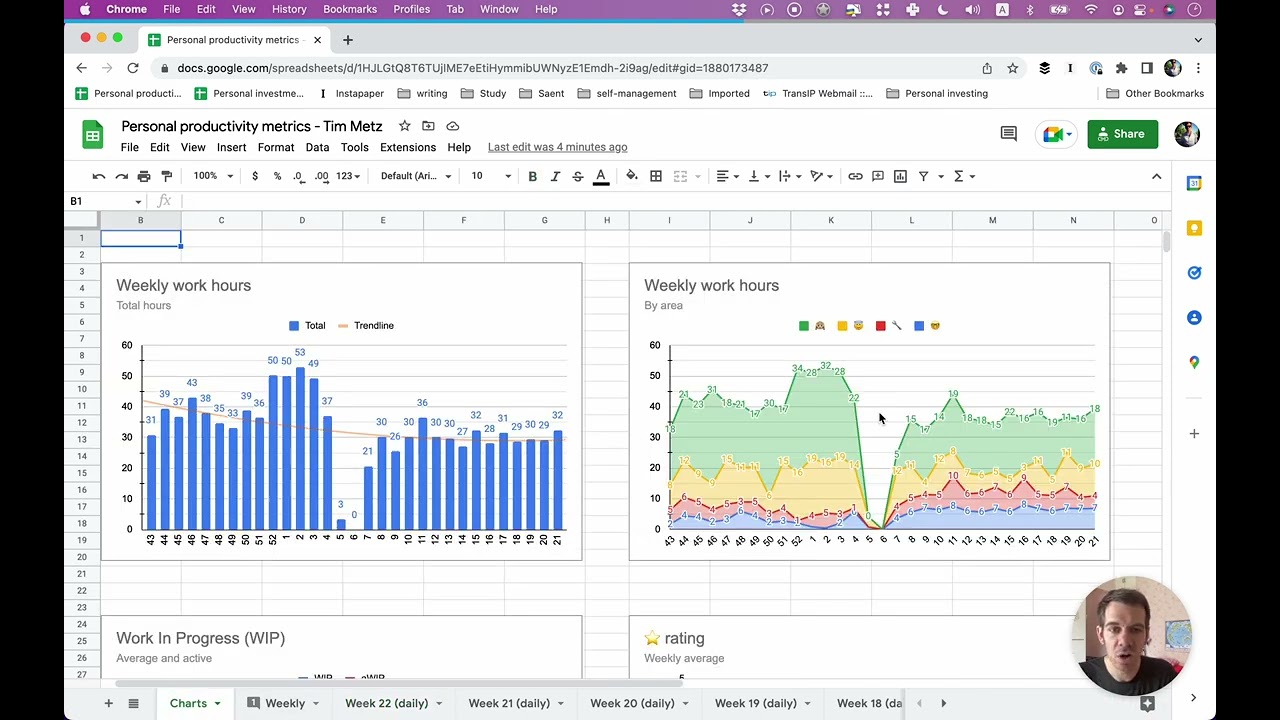Switch to Week 22 (daily) tab
1280x720 pixels.
386,703
